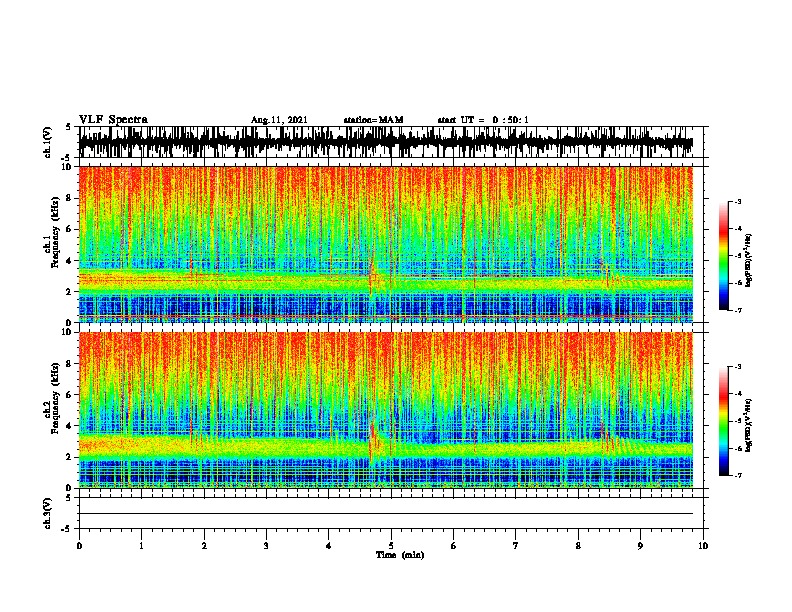This screenshot has width=792, height=612.
Task: Click the ch.2 color bar PSD unit label
Action: [x=748, y=425]
